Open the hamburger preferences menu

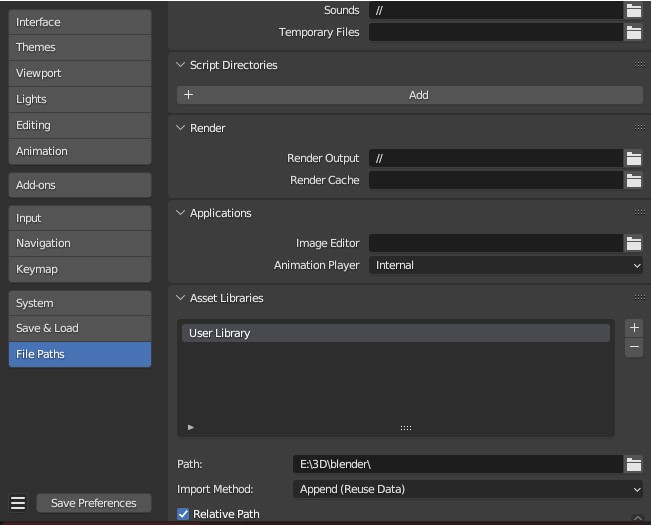[x=18, y=503]
